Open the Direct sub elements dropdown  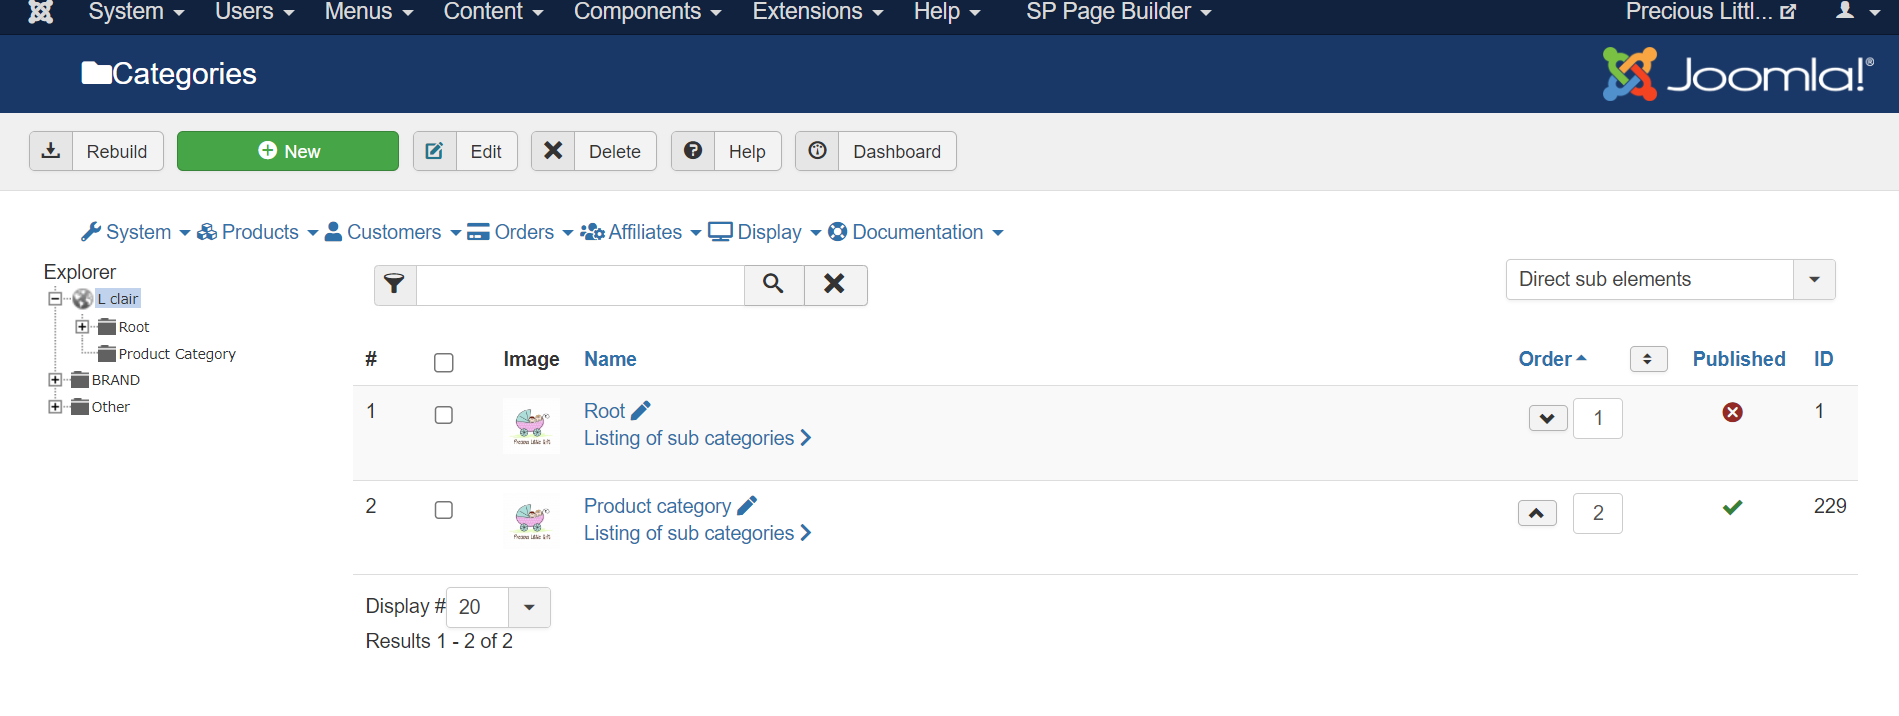click(x=1669, y=280)
